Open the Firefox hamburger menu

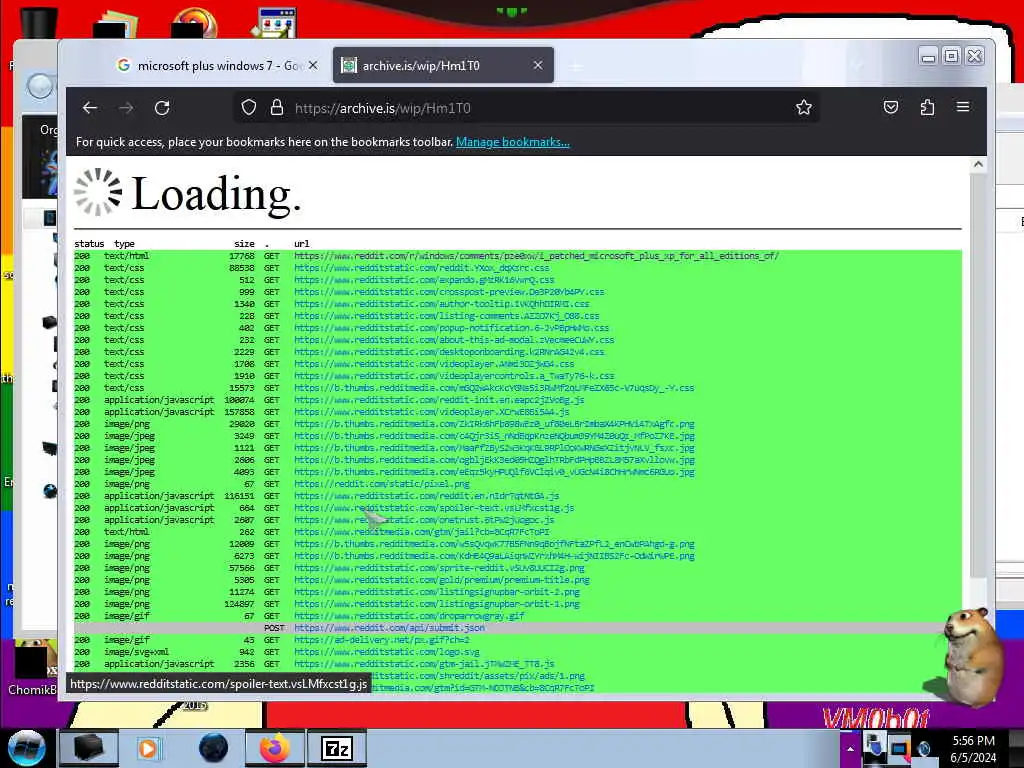point(963,107)
